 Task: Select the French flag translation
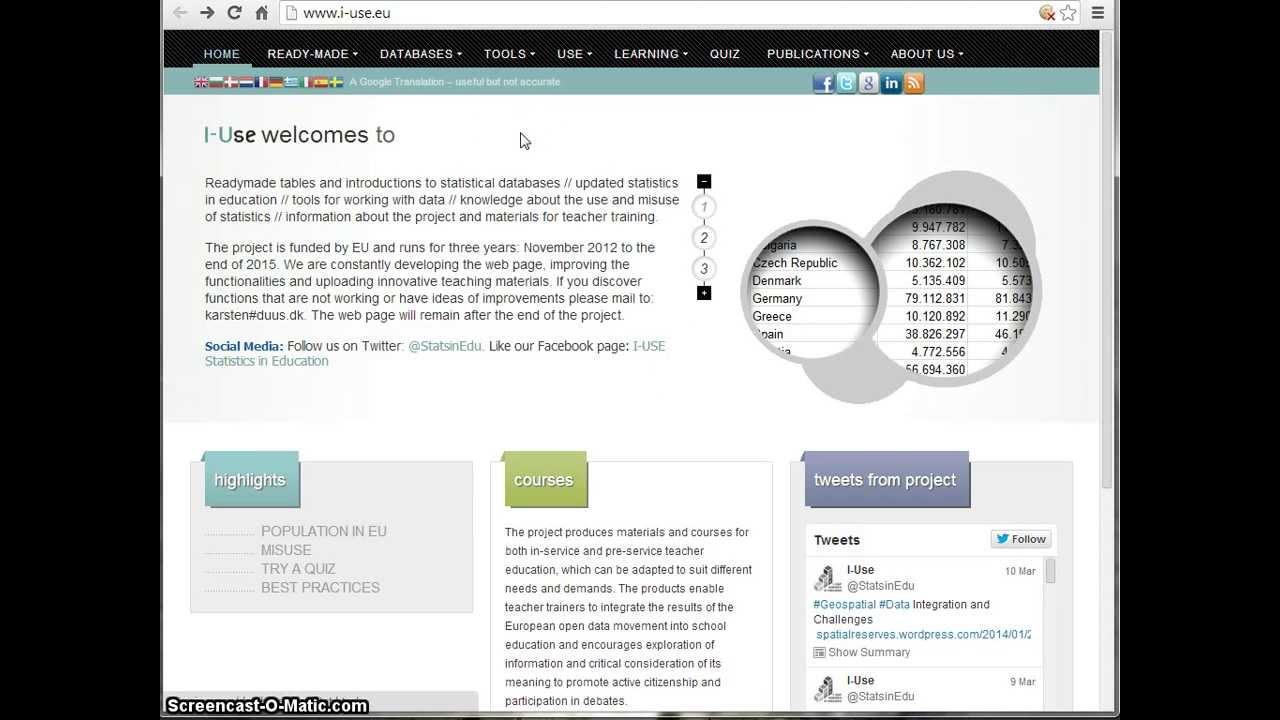261,82
